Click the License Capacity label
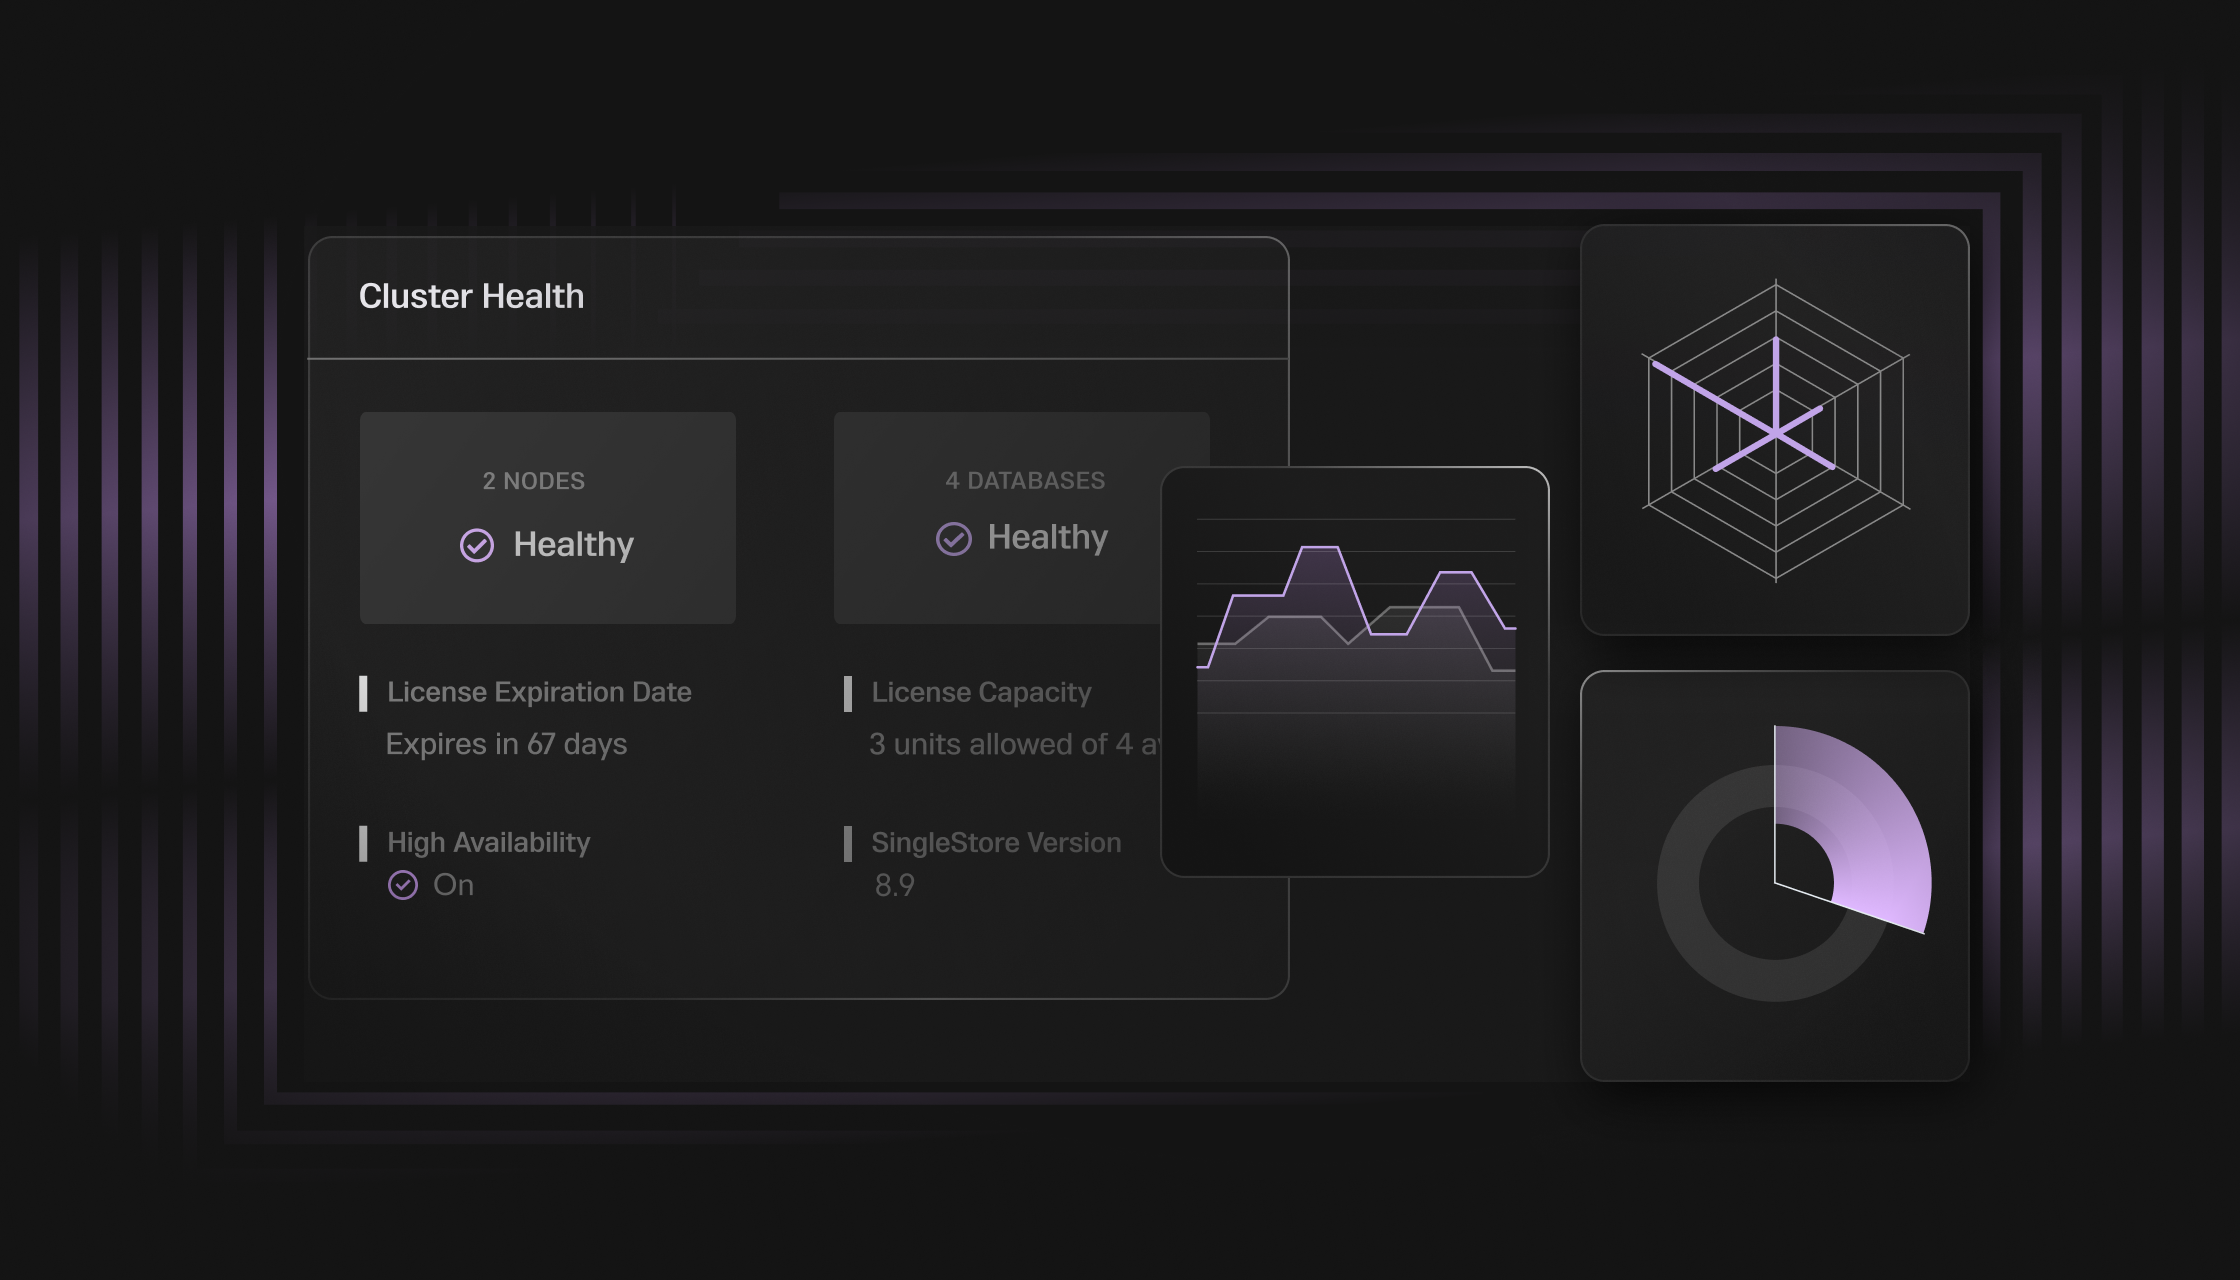The image size is (2240, 1280). [981, 692]
